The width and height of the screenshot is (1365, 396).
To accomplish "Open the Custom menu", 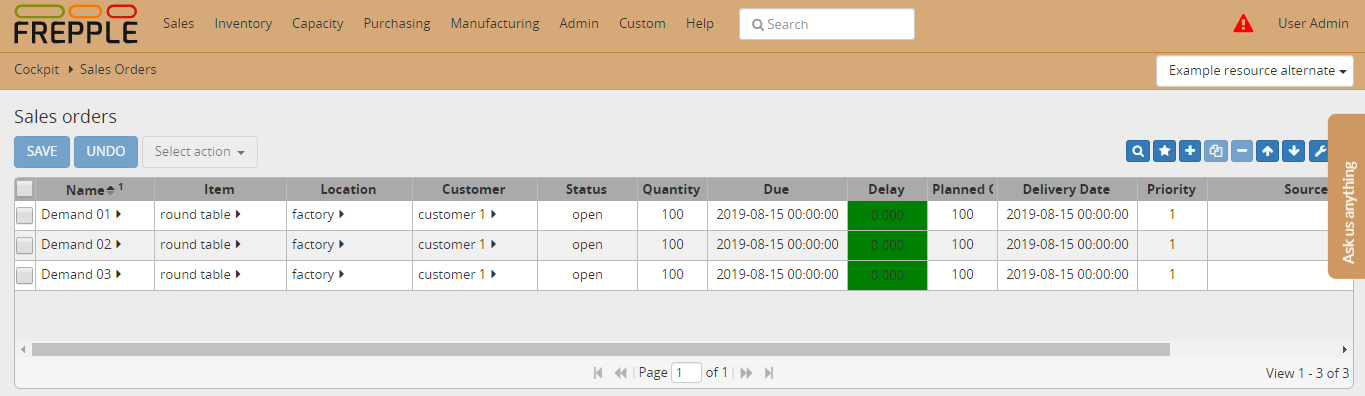I will point(642,23).
